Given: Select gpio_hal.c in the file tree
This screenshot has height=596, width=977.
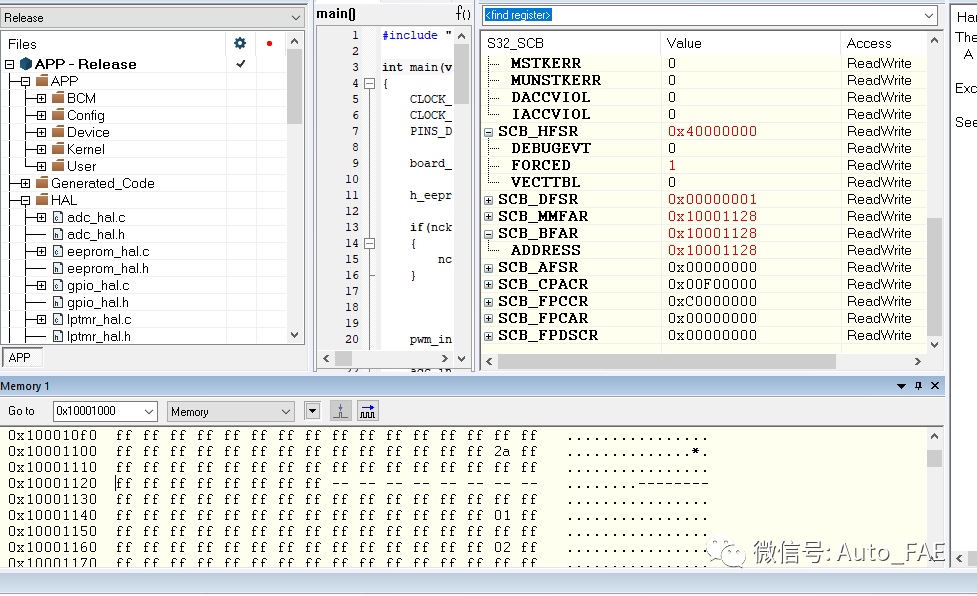Looking at the screenshot, I should click(x=98, y=285).
